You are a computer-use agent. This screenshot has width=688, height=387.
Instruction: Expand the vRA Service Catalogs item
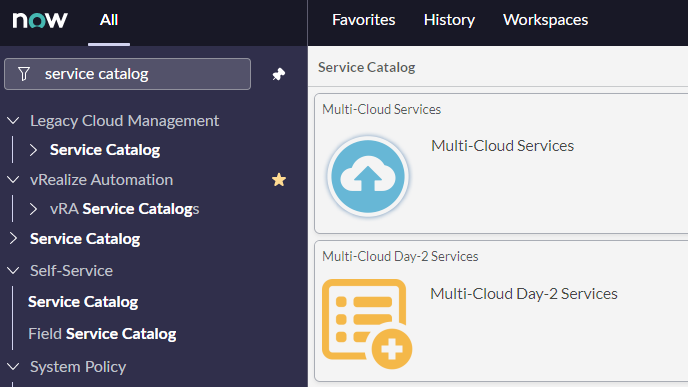click(33, 209)
